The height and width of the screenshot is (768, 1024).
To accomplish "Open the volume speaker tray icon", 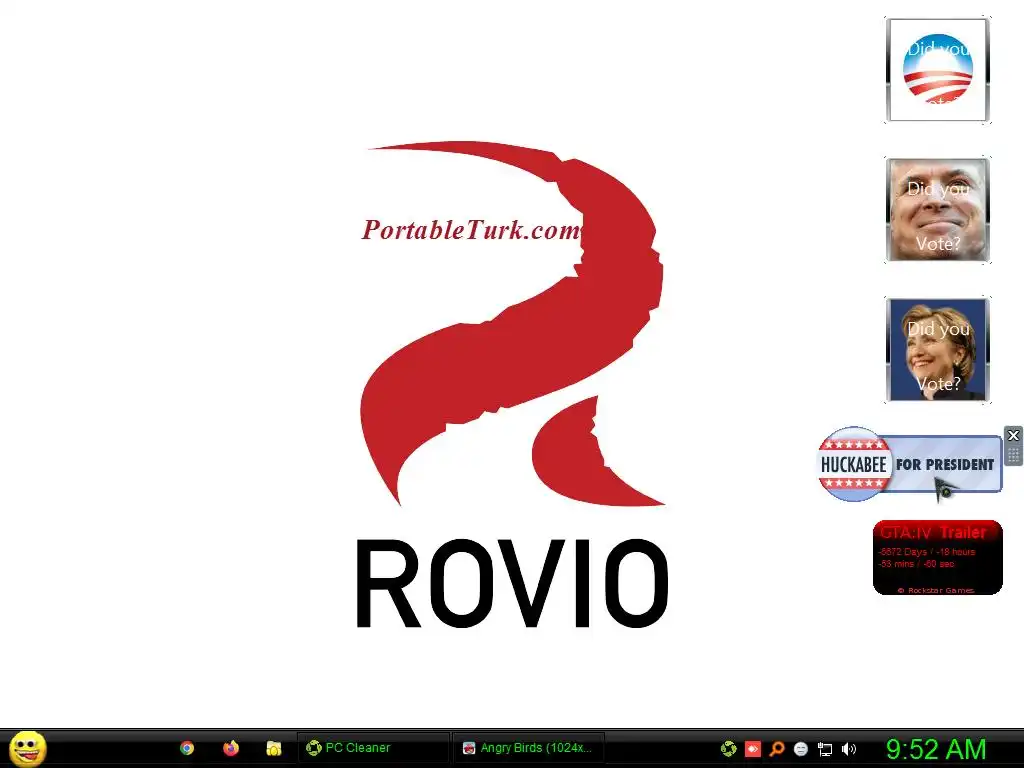I will click(x=848, y=749).
